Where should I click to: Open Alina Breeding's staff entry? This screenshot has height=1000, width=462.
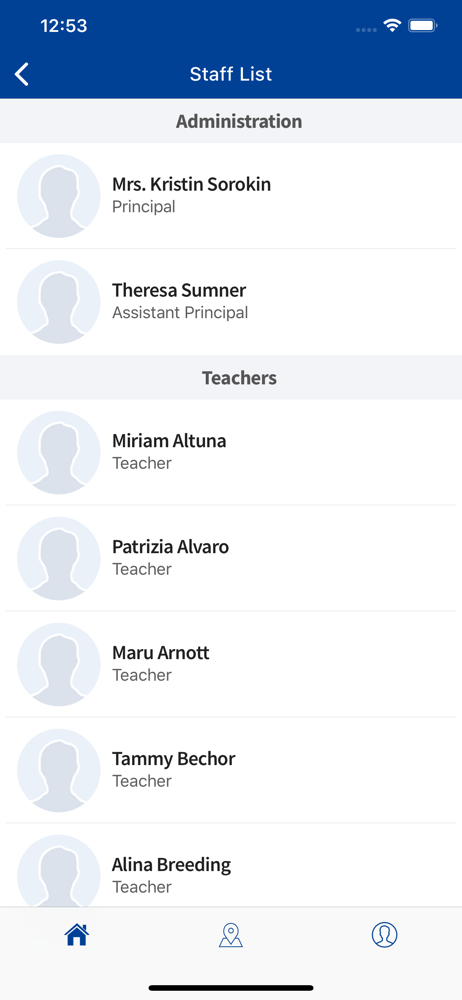click(x=231, y=865)
